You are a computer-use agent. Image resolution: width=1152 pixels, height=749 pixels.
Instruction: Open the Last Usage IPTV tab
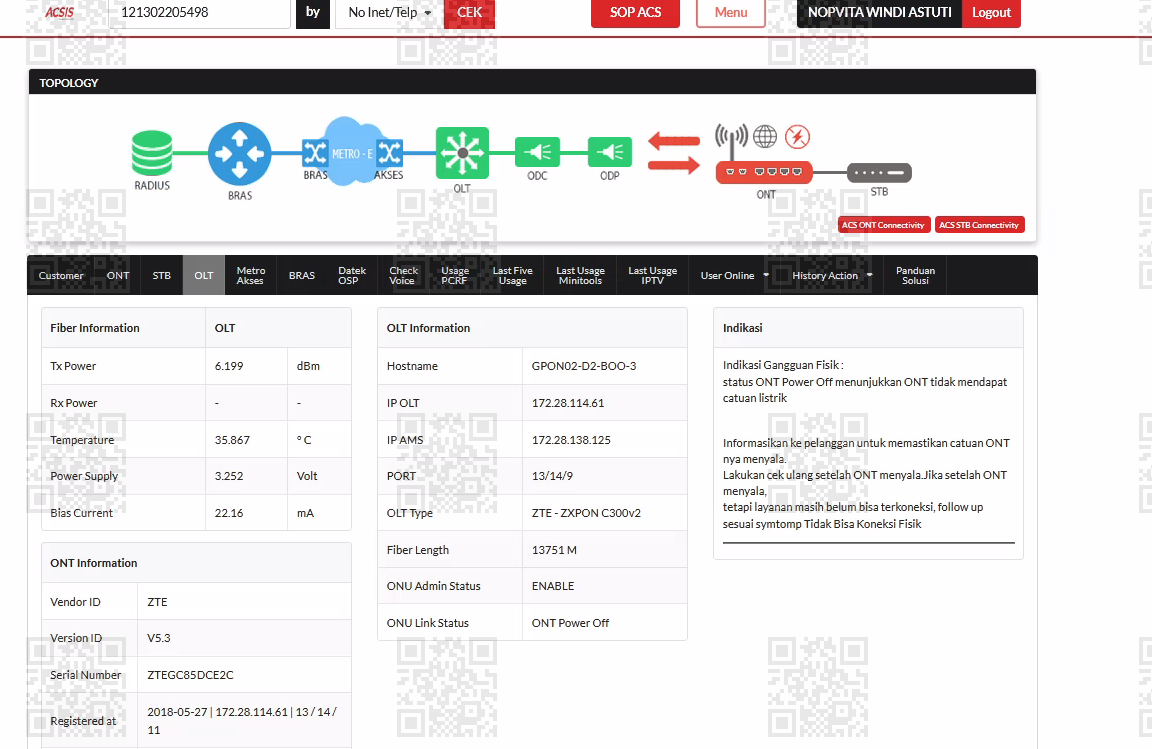[652, 276]
